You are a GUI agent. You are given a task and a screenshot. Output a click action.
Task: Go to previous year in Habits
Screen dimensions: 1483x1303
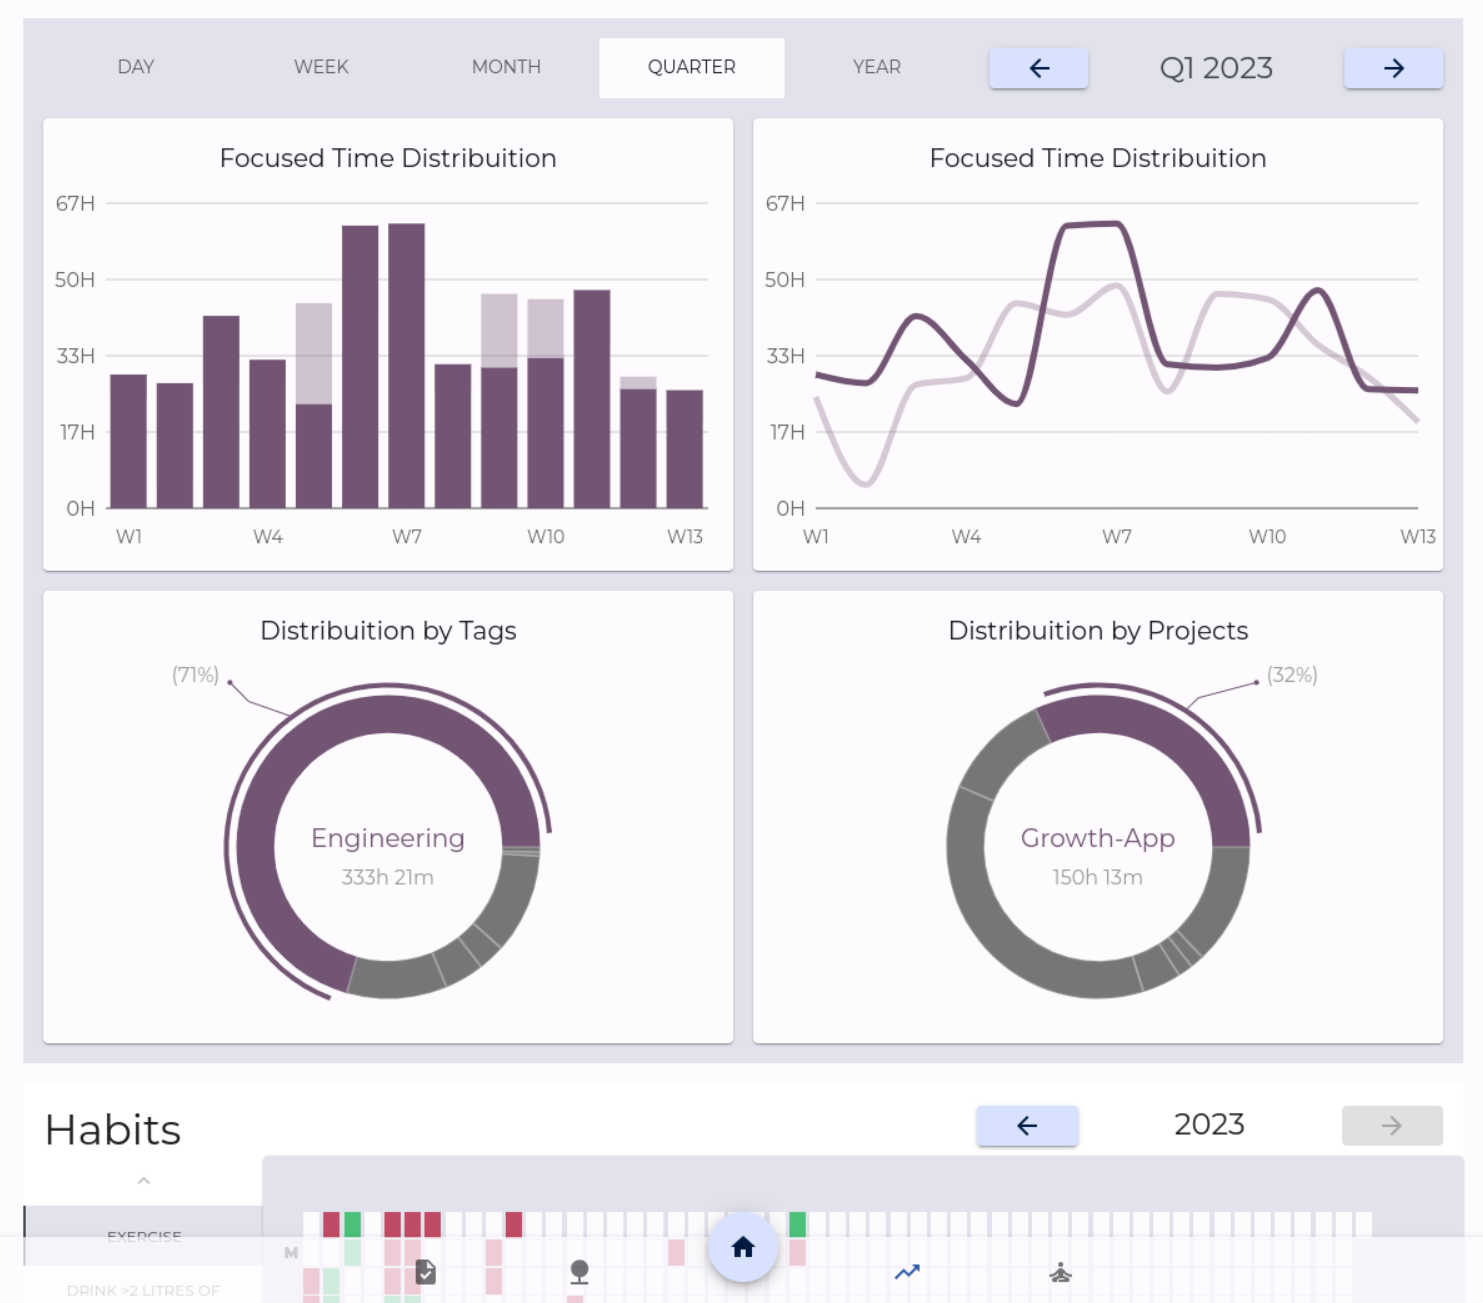1027,1126
